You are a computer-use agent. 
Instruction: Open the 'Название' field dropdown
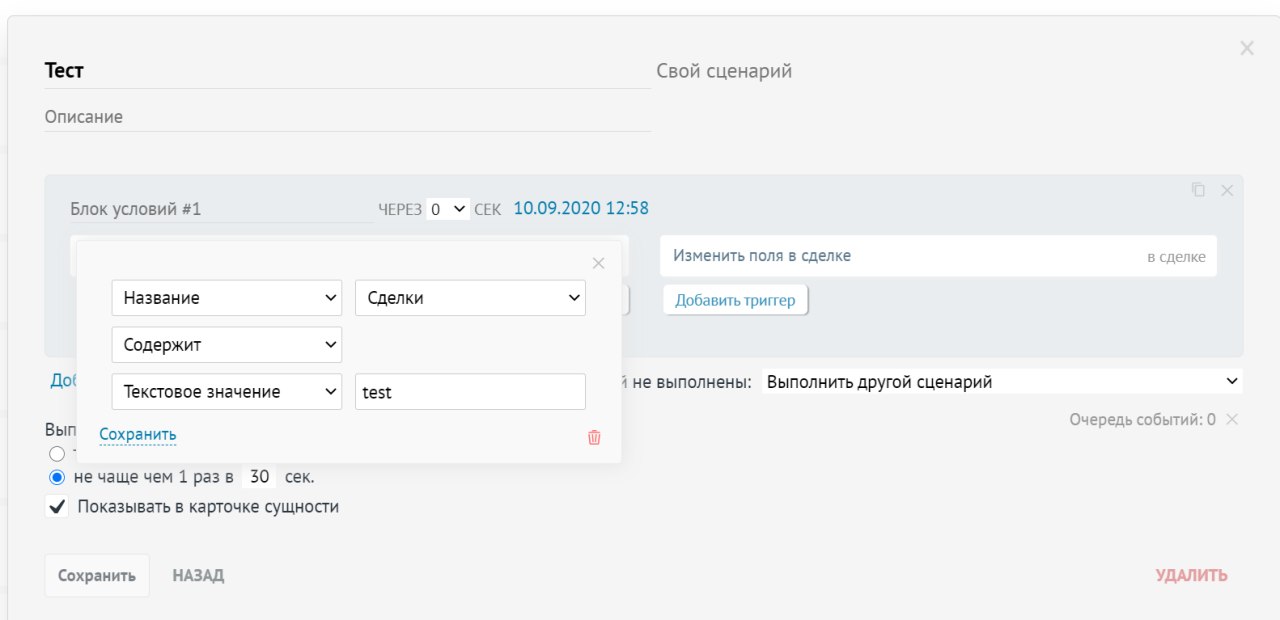227,298
